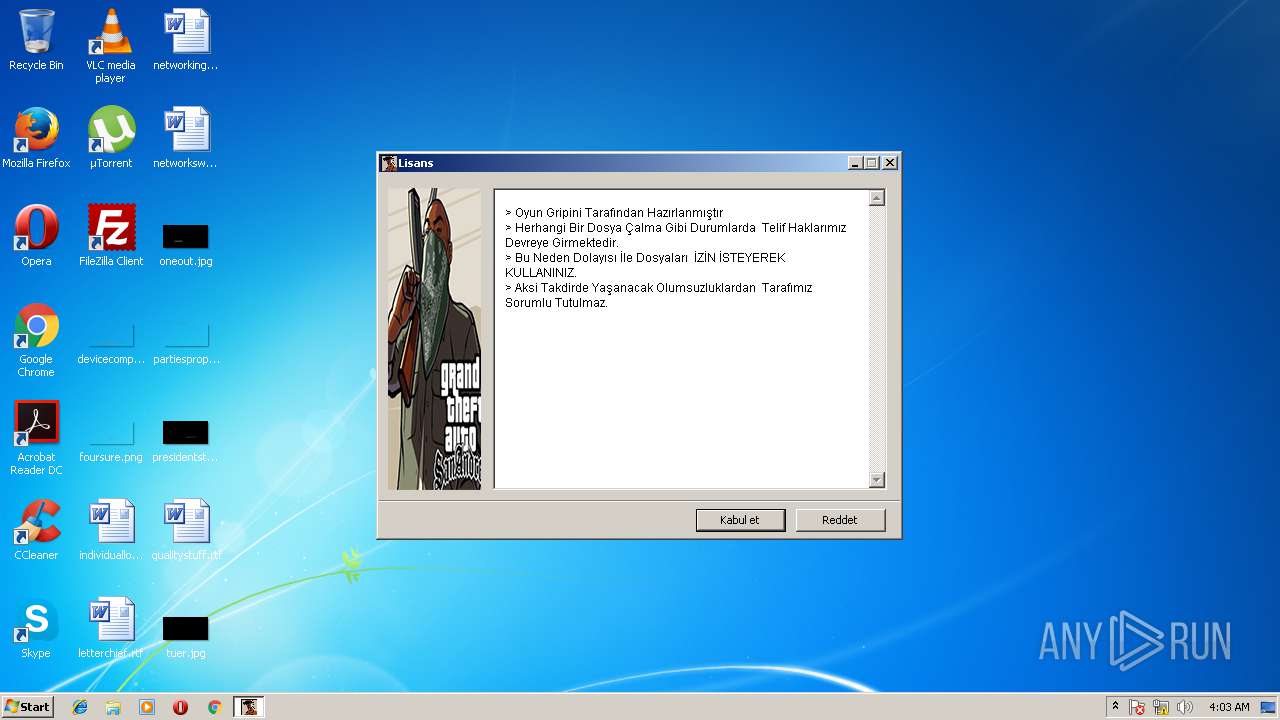Open Action Center flag tray icon

1137,707
